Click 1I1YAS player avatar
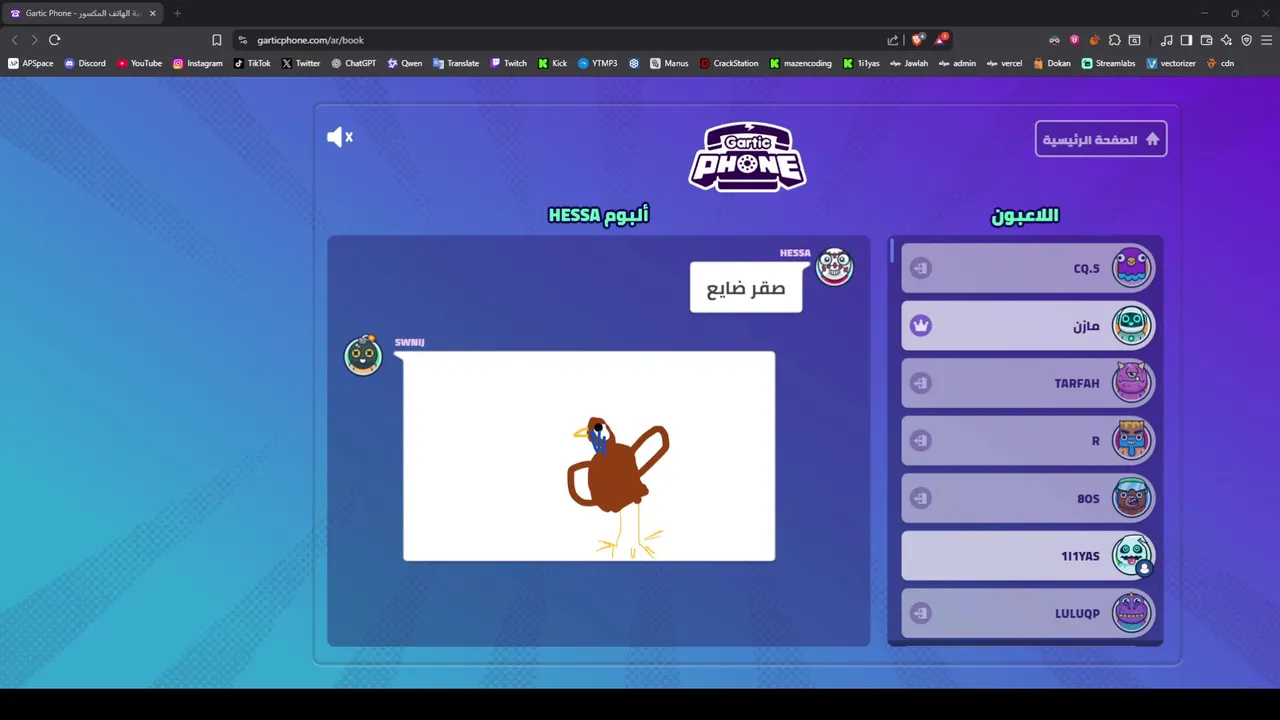Screen dimensions: 1280x720 pos(1132,555)
